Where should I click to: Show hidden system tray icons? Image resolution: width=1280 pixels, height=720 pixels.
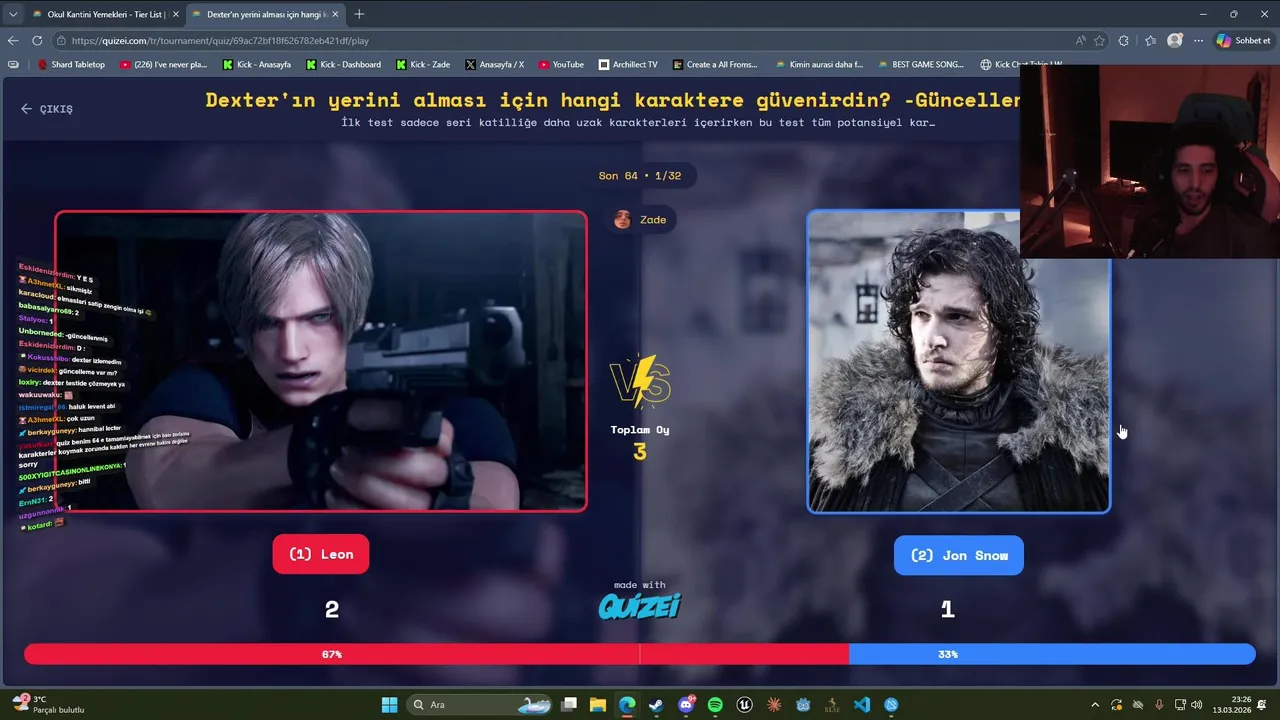coord(1095,705)
